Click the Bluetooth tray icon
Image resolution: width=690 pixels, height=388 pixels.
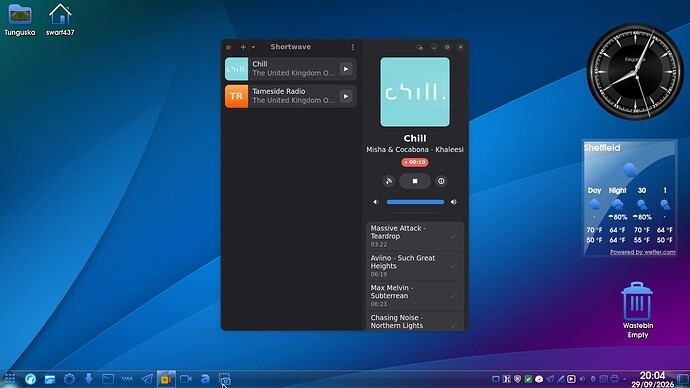(x=593, y=379)
